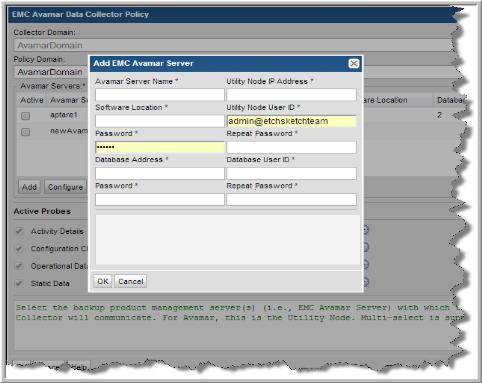Viewport: 482px width, 383px height.
Task: Focus the database Password field
Action: tap(160, 199)
